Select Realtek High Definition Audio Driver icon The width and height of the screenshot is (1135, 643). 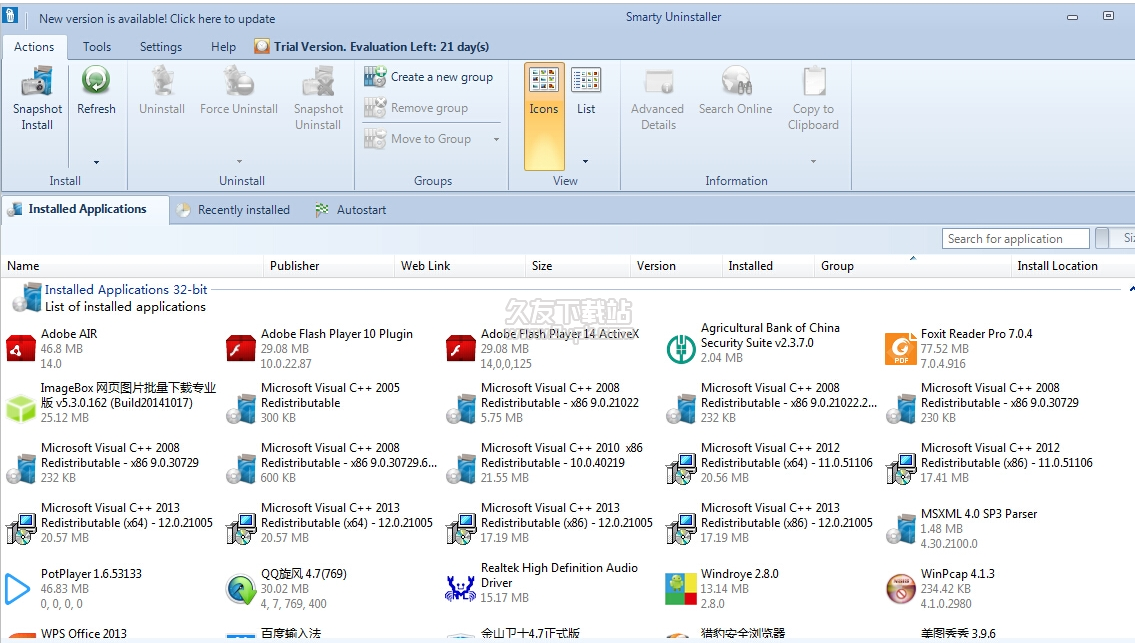[x=460, y=589]
